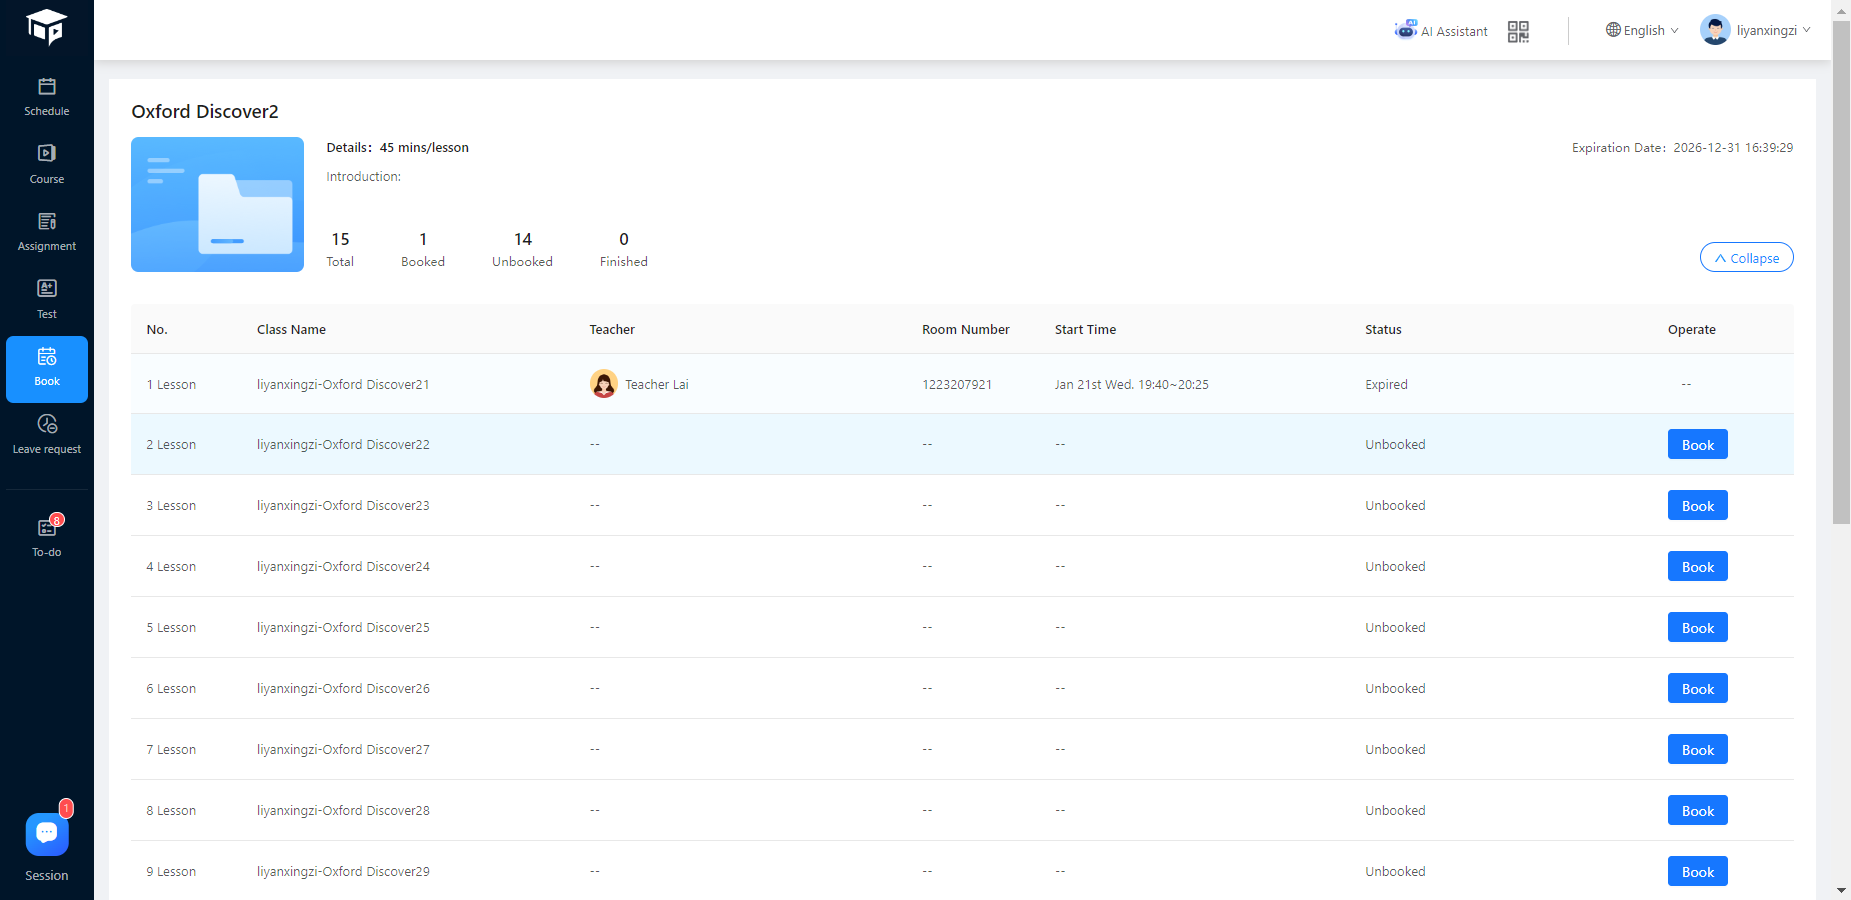Open the Leave request page
The width and height of the screenshot is (1851, 900).
pyautogui.click(x=47, y=434)
